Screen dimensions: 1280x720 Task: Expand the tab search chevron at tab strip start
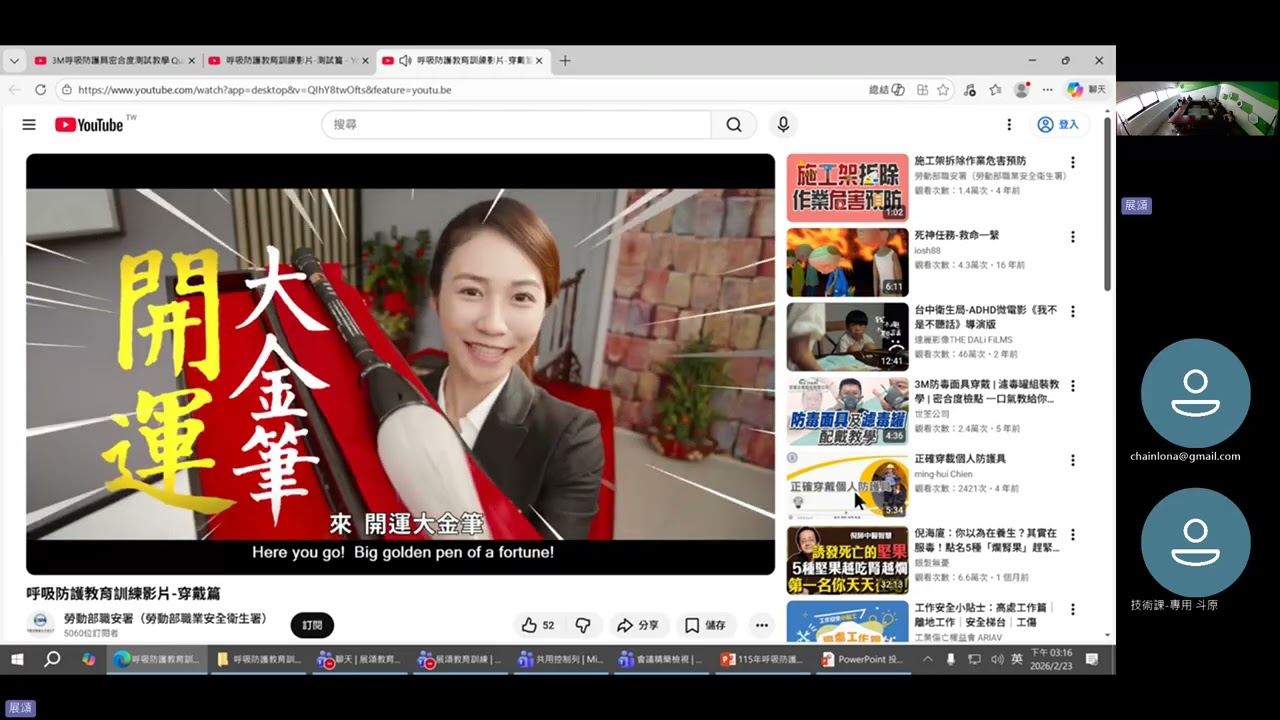[x=14, y=60]
